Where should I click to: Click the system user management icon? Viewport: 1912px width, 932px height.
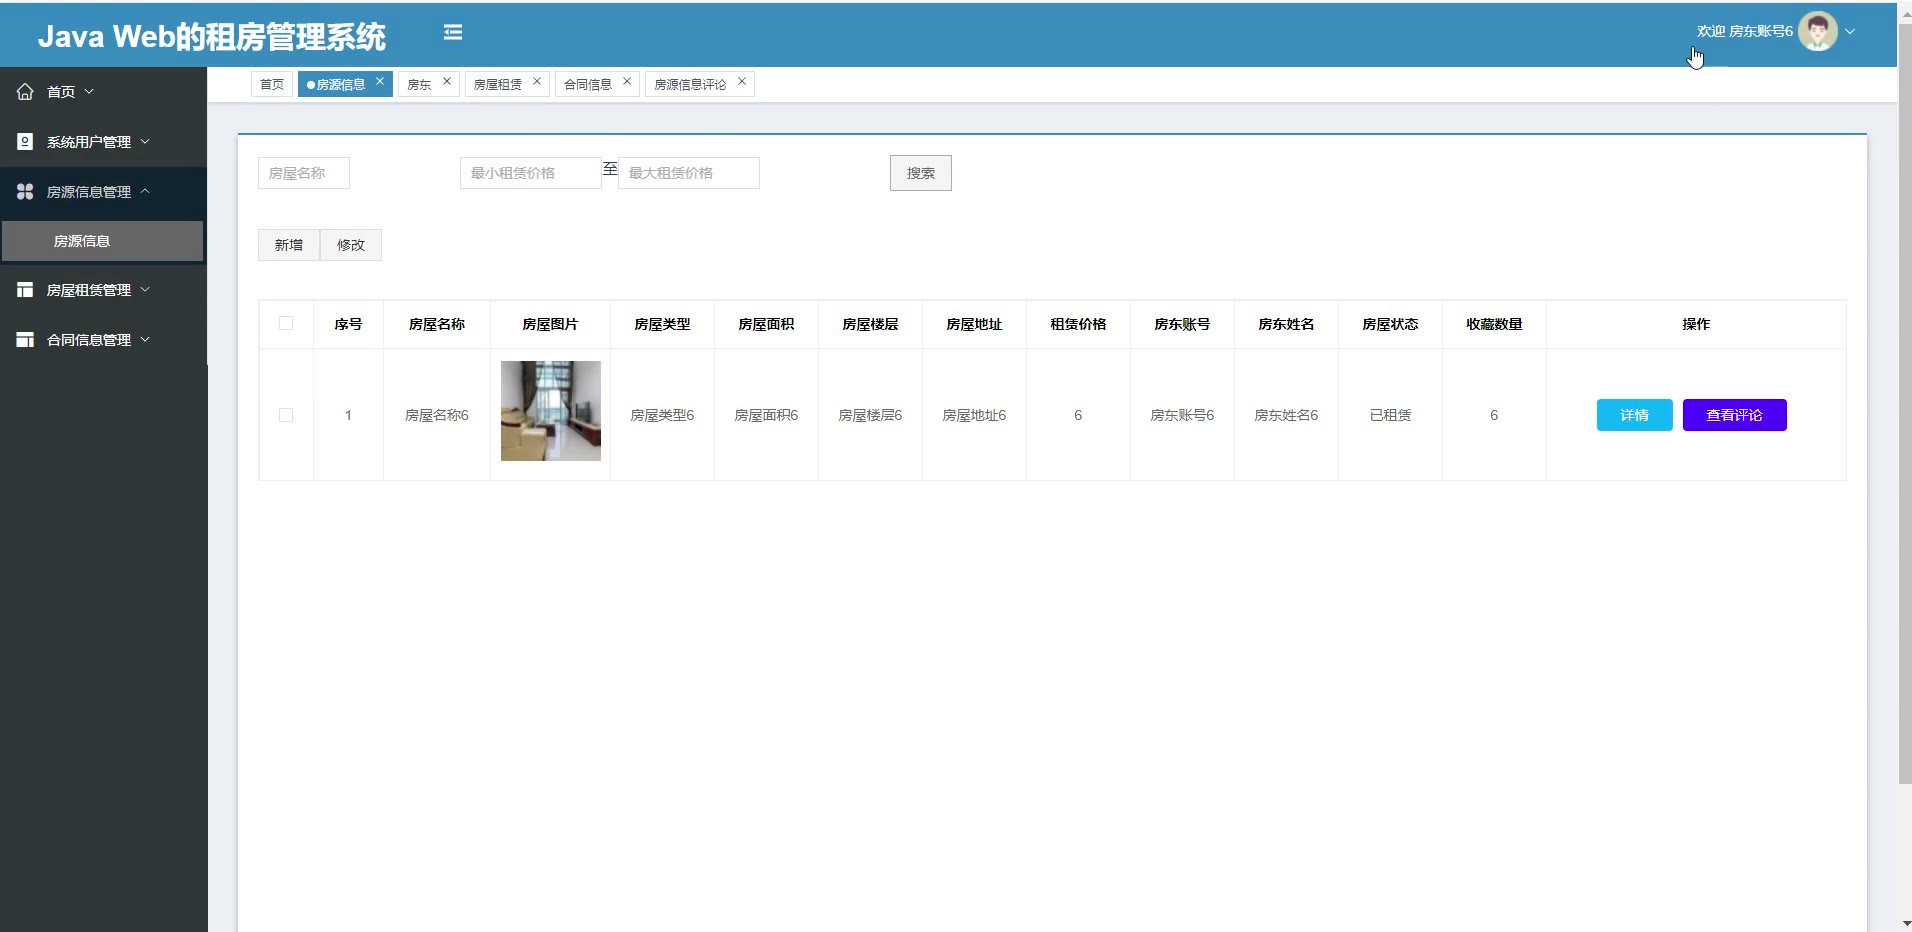(25, 142)
